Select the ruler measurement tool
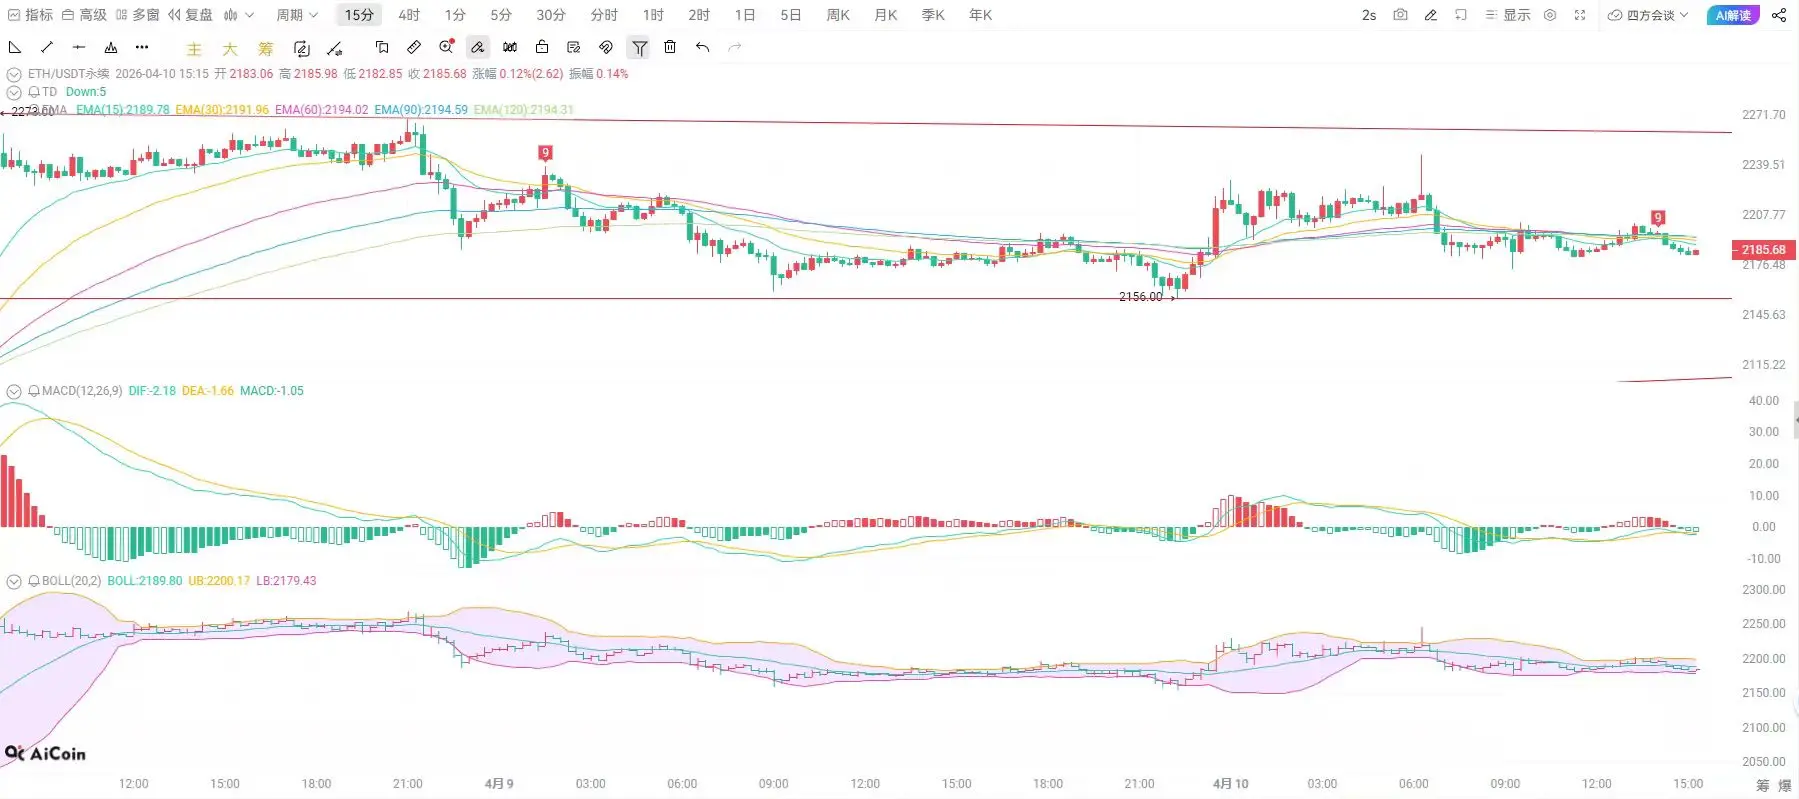This screenshot has width=1799, height=799. click(x=414, y=47)
